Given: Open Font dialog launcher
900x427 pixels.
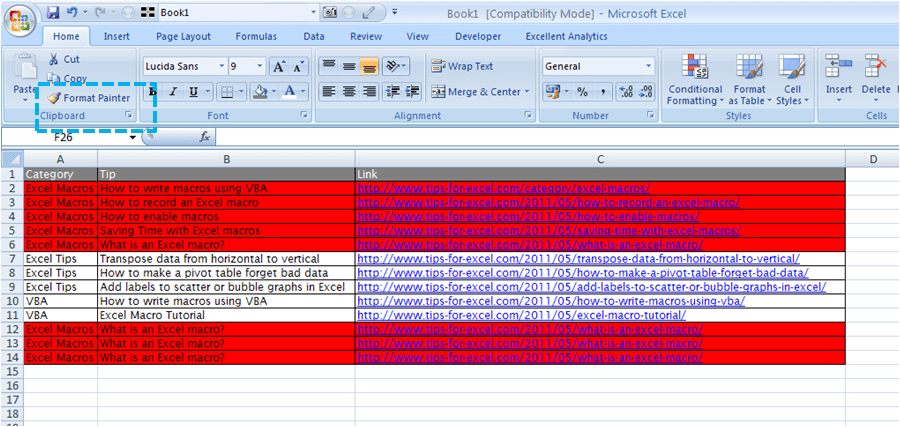Looking at the screenshot, I should point(303,115).
